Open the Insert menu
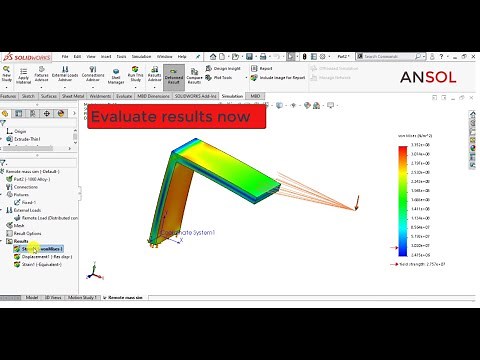This screenshot has height=360, width=480. click(x=106, y=57)
